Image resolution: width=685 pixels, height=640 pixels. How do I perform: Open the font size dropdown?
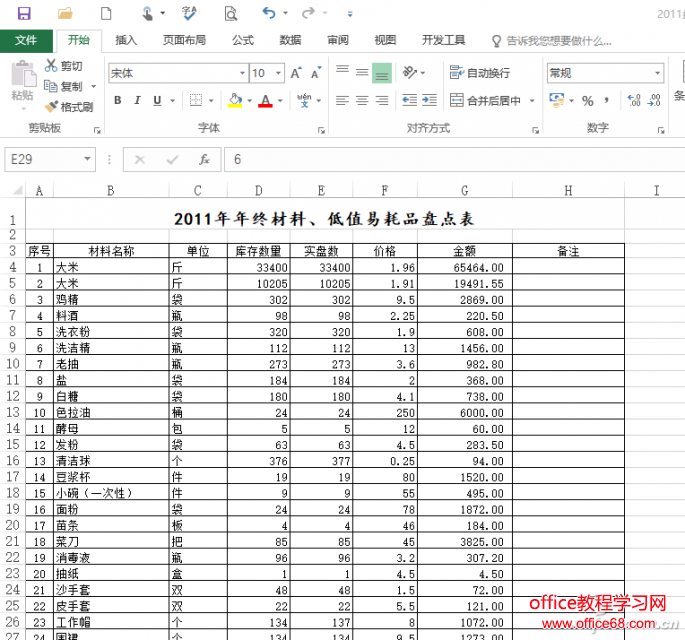coord(278,73)
